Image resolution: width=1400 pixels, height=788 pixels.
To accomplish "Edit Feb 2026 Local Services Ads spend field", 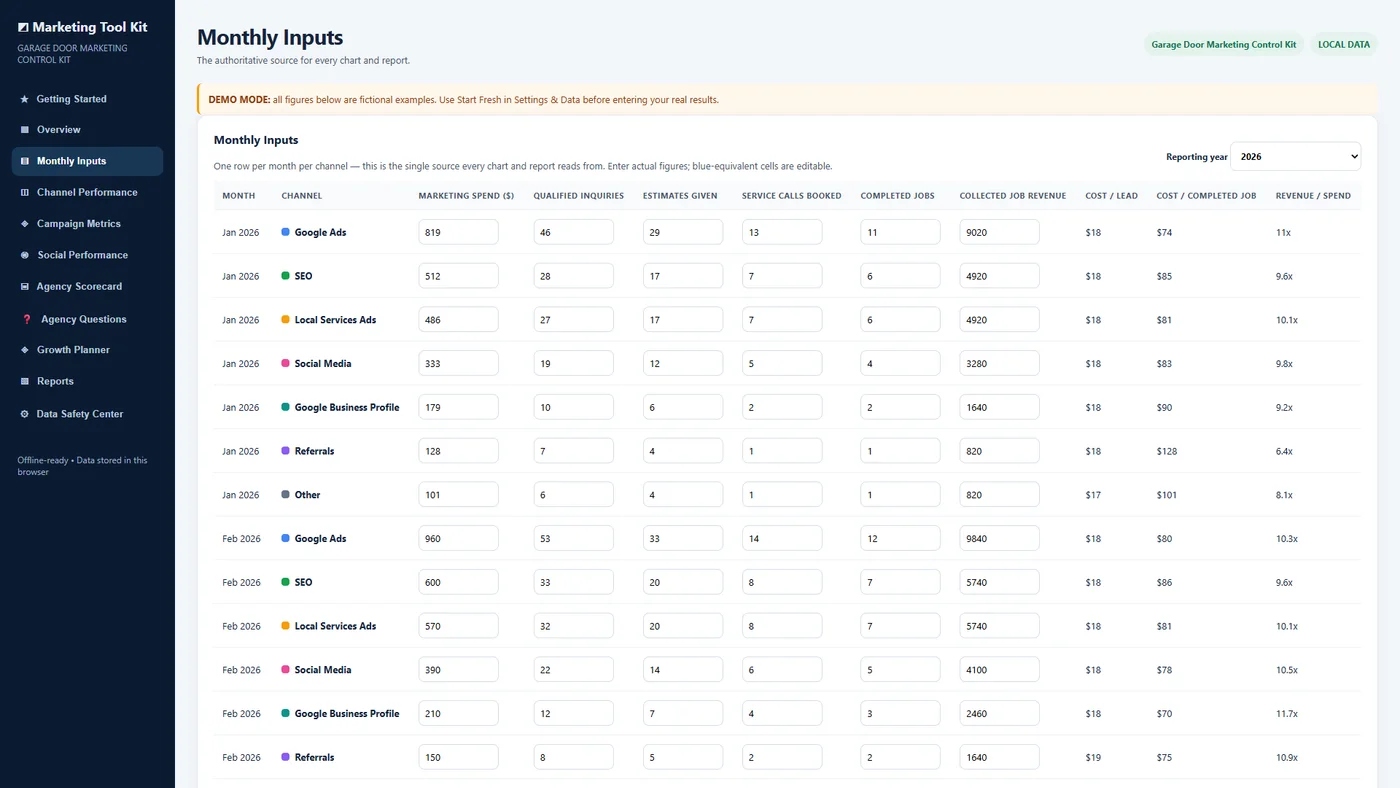I will pyautogui.click(x=458, y=626).
